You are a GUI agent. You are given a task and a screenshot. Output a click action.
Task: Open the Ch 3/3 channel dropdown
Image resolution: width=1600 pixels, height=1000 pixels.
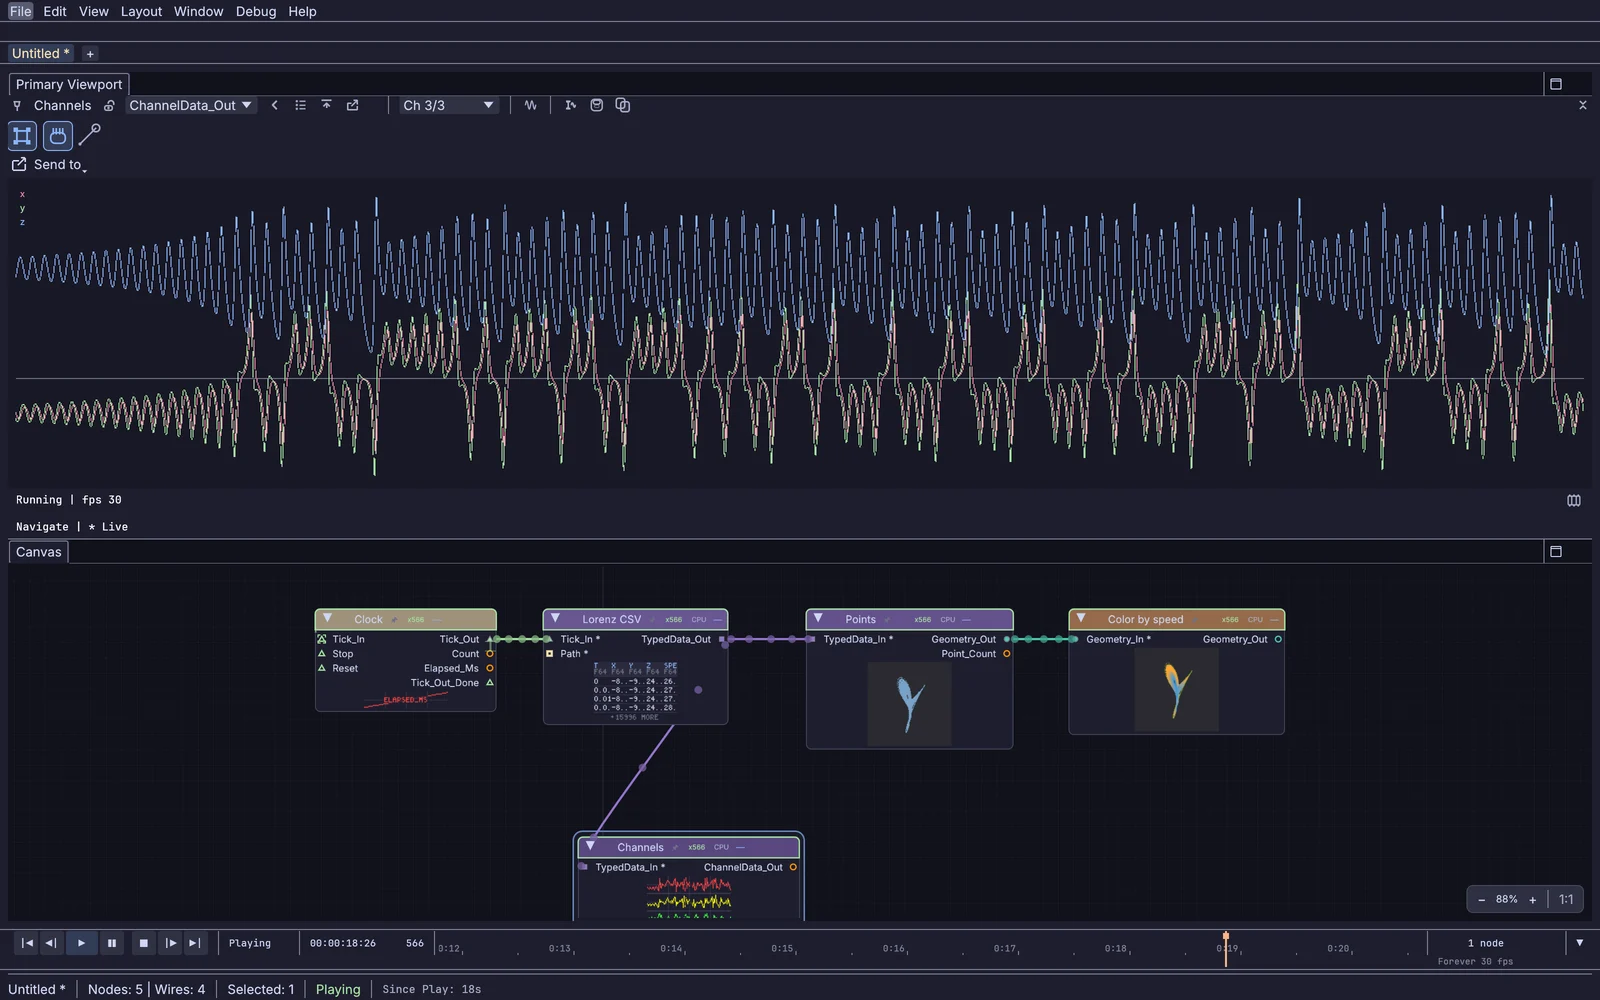point(448,105)
